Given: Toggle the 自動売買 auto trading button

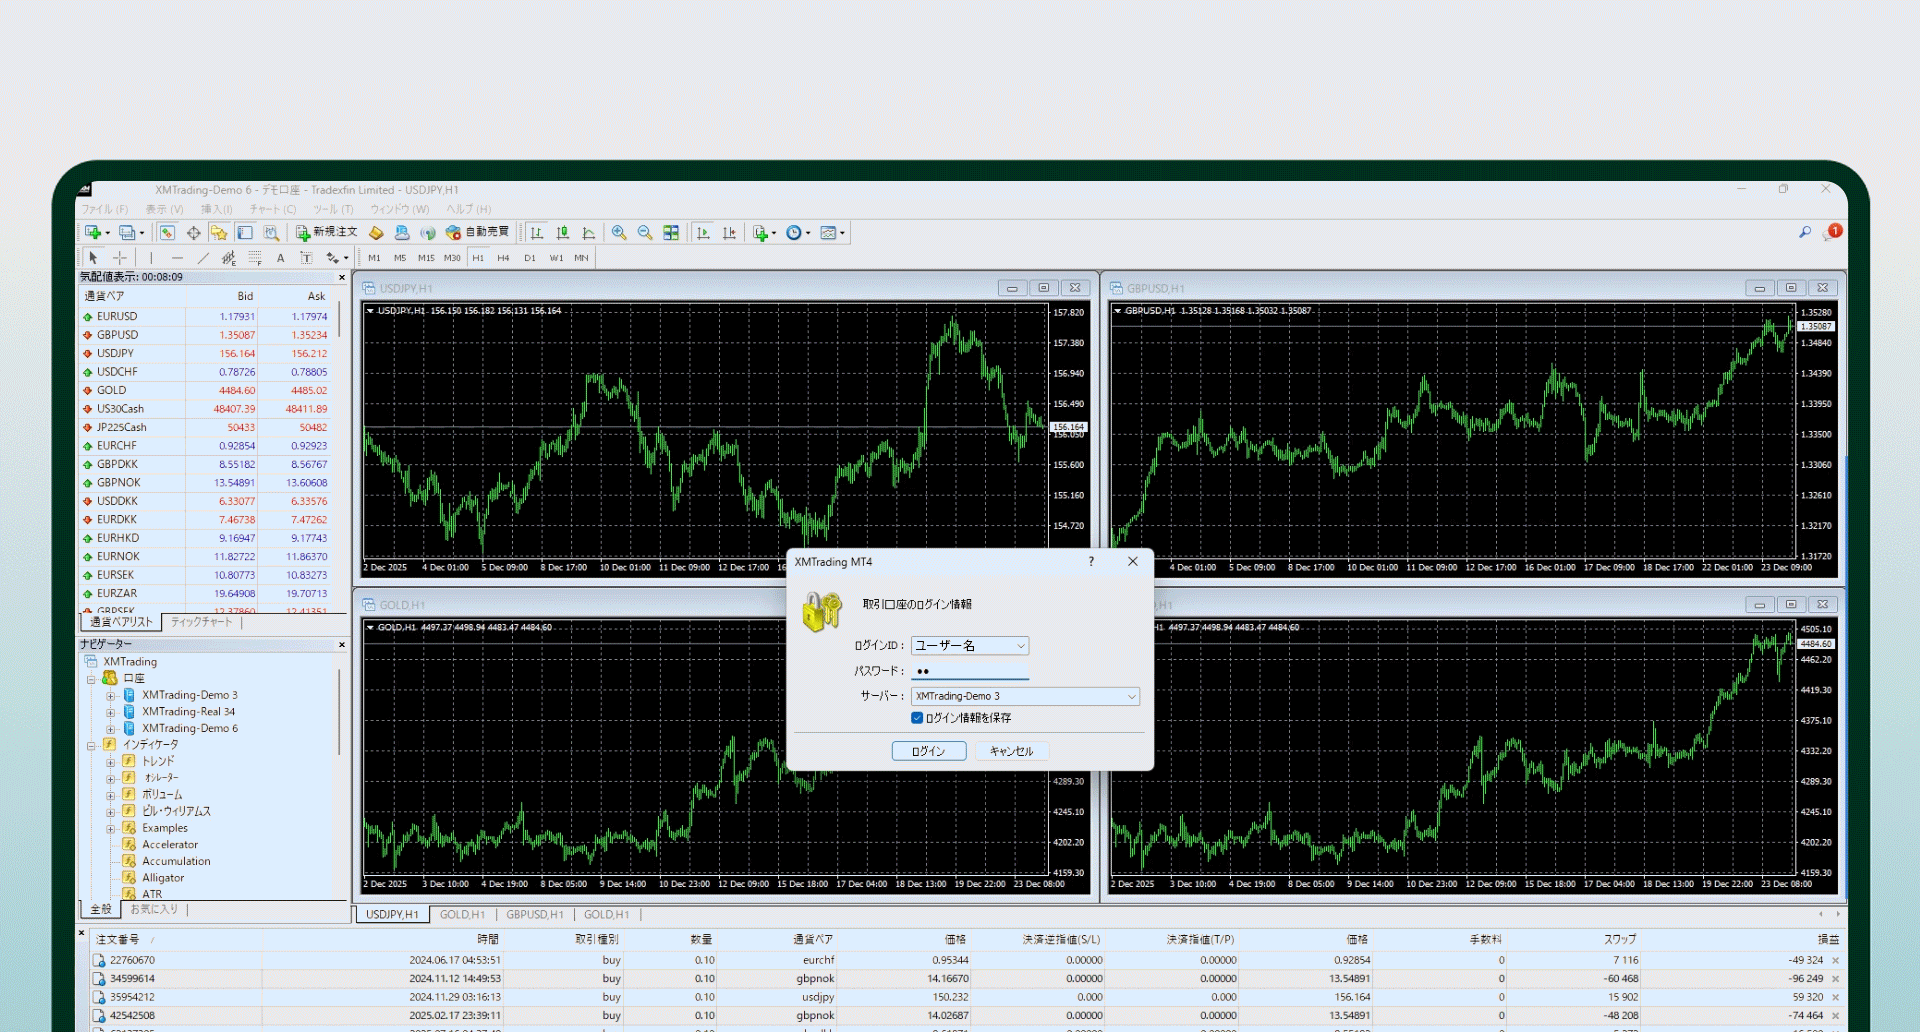Looking at the screenshot, I should (477, 232).
